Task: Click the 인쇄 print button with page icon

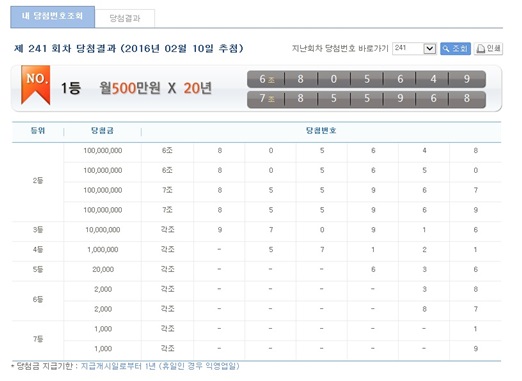Action: point(488,49)
